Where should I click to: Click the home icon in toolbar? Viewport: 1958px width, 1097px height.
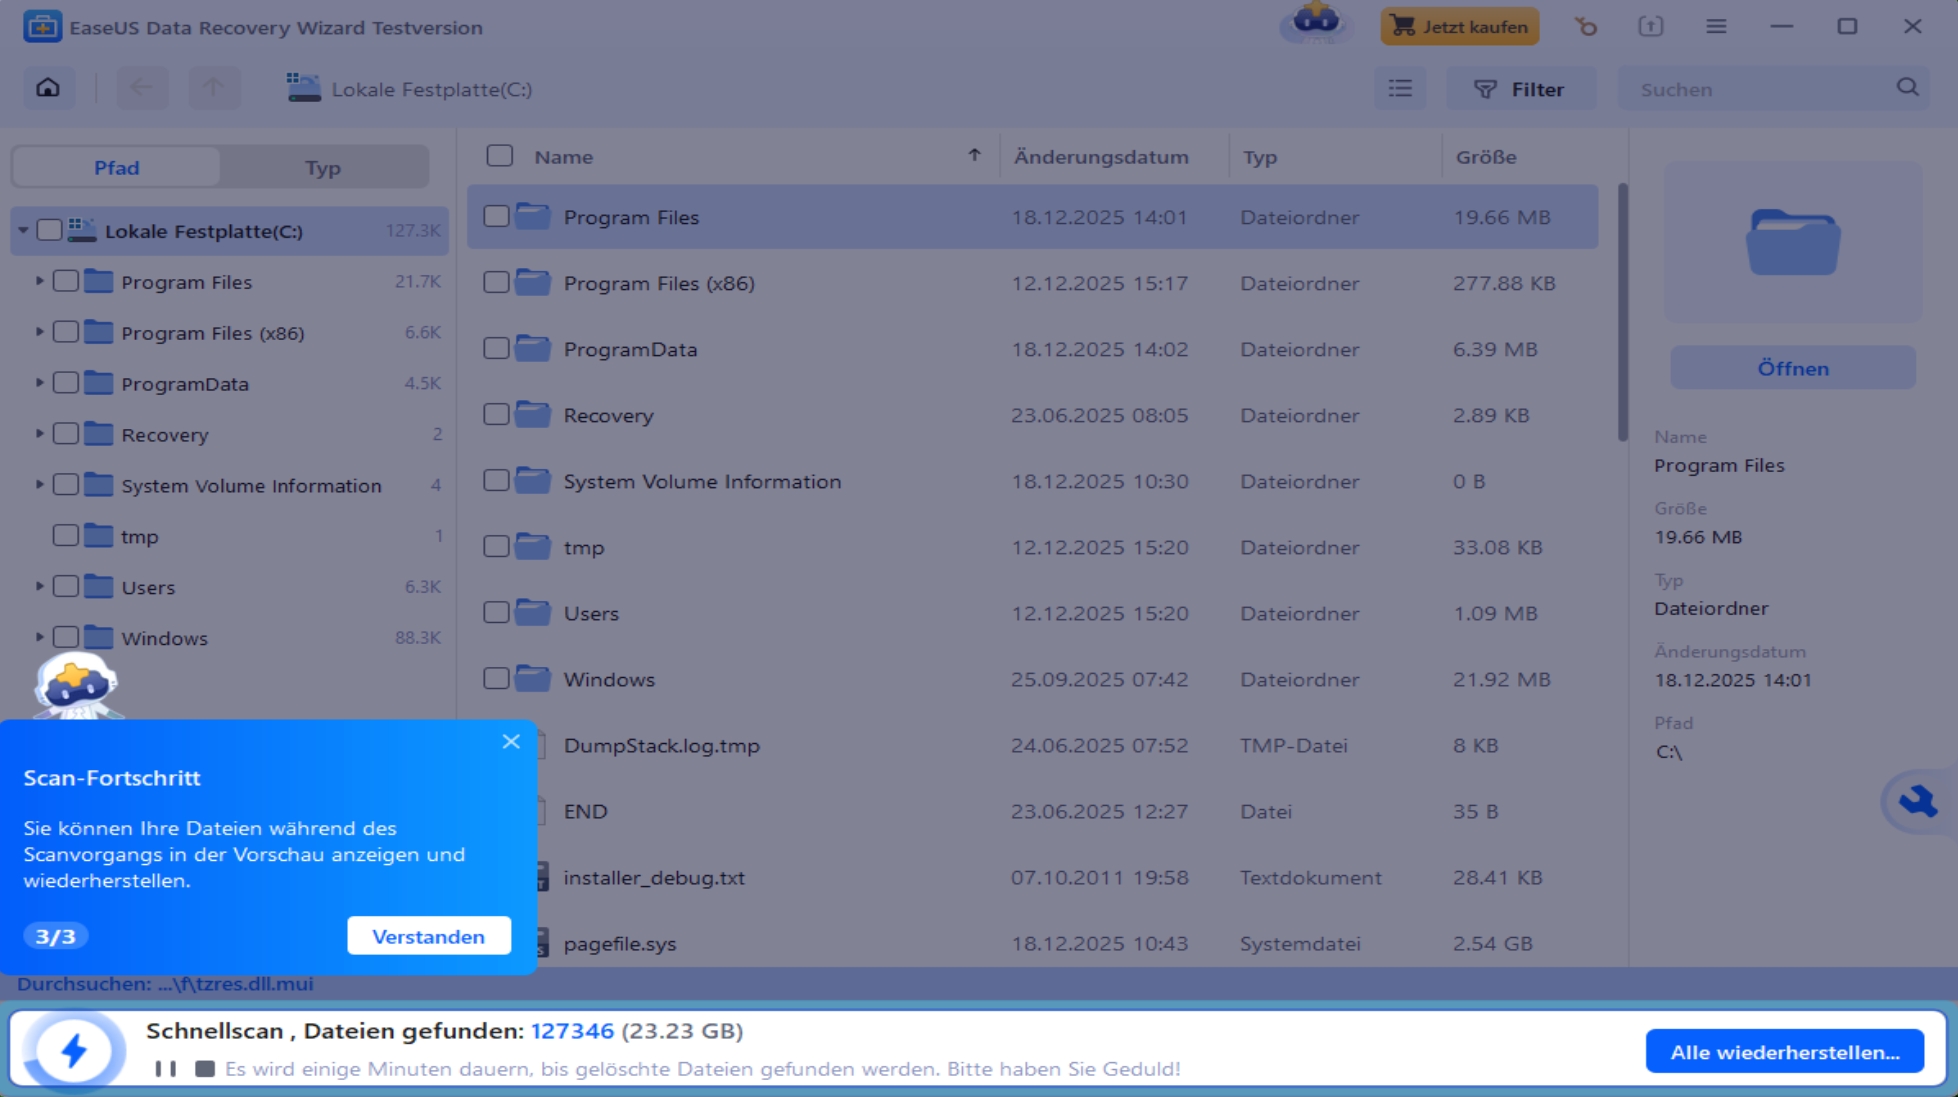tap(48, 89)
